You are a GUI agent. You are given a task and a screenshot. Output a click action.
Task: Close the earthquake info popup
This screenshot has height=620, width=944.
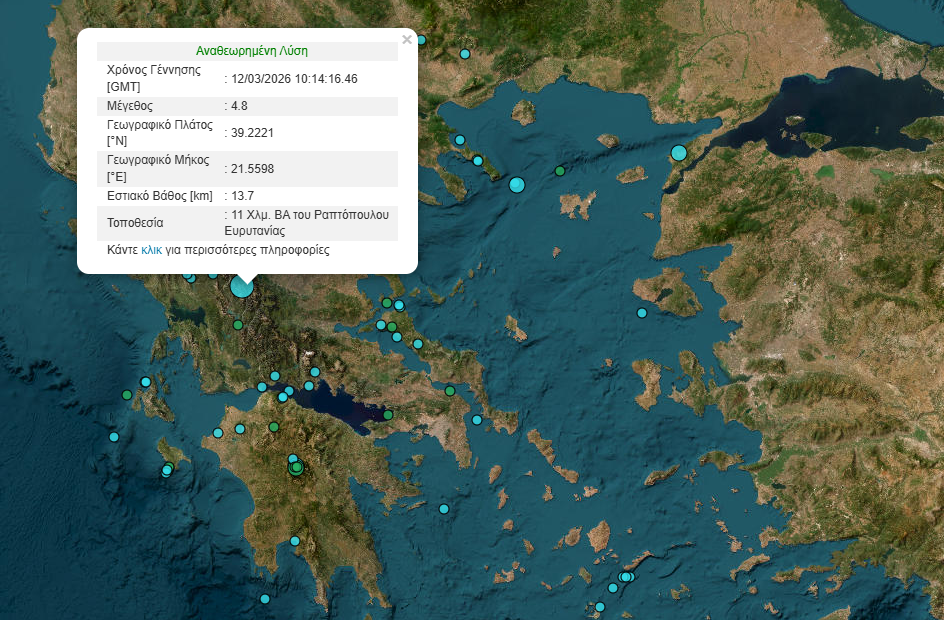tap(406, 40)
